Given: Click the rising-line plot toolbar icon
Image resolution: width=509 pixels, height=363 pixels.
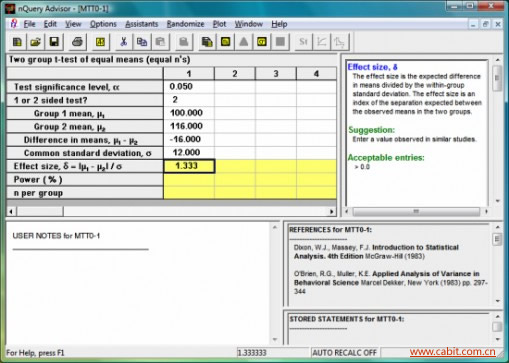Looking at the screenshot, I should (x=322, y=42).
